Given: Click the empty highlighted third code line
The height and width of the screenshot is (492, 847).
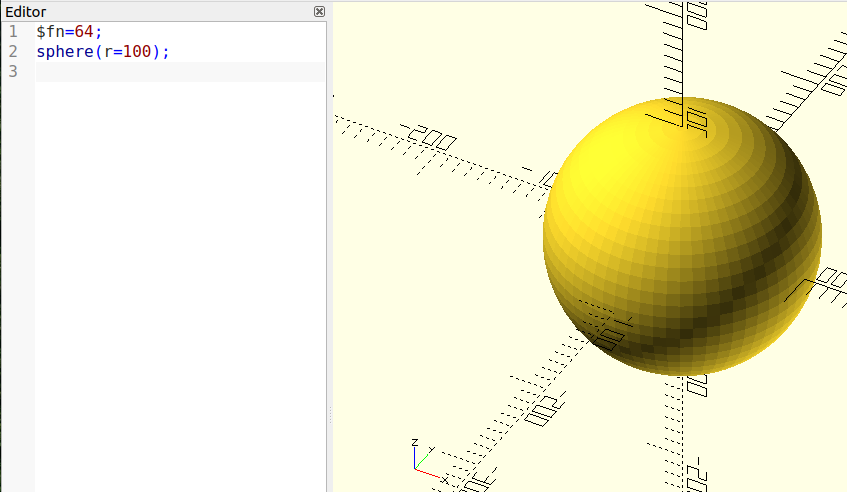Looking at the screenshot, I should tap(180, 71).
